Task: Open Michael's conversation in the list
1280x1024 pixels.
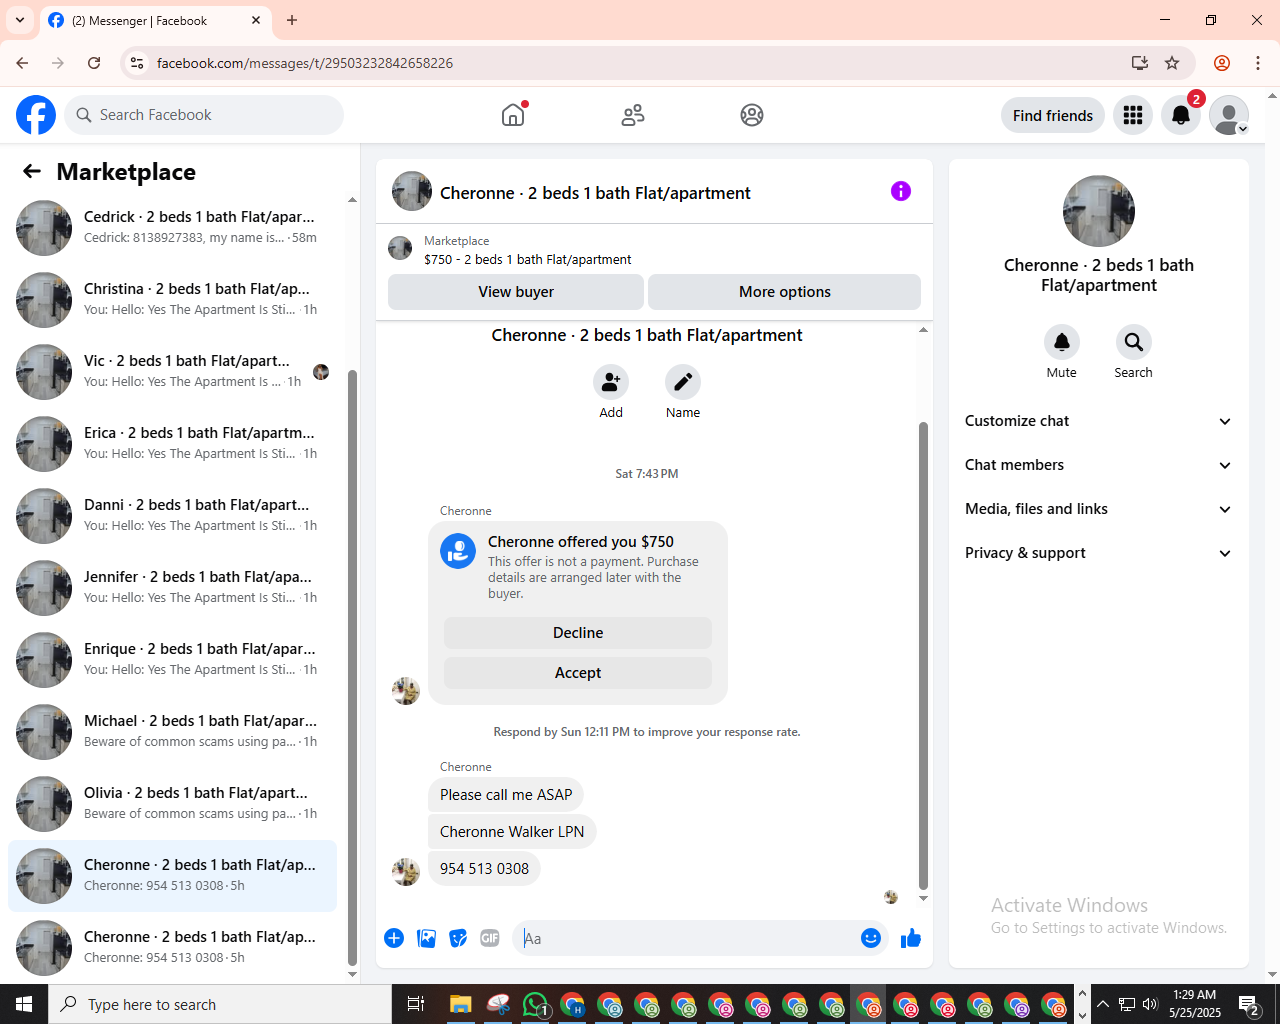Action: point(172,732)
